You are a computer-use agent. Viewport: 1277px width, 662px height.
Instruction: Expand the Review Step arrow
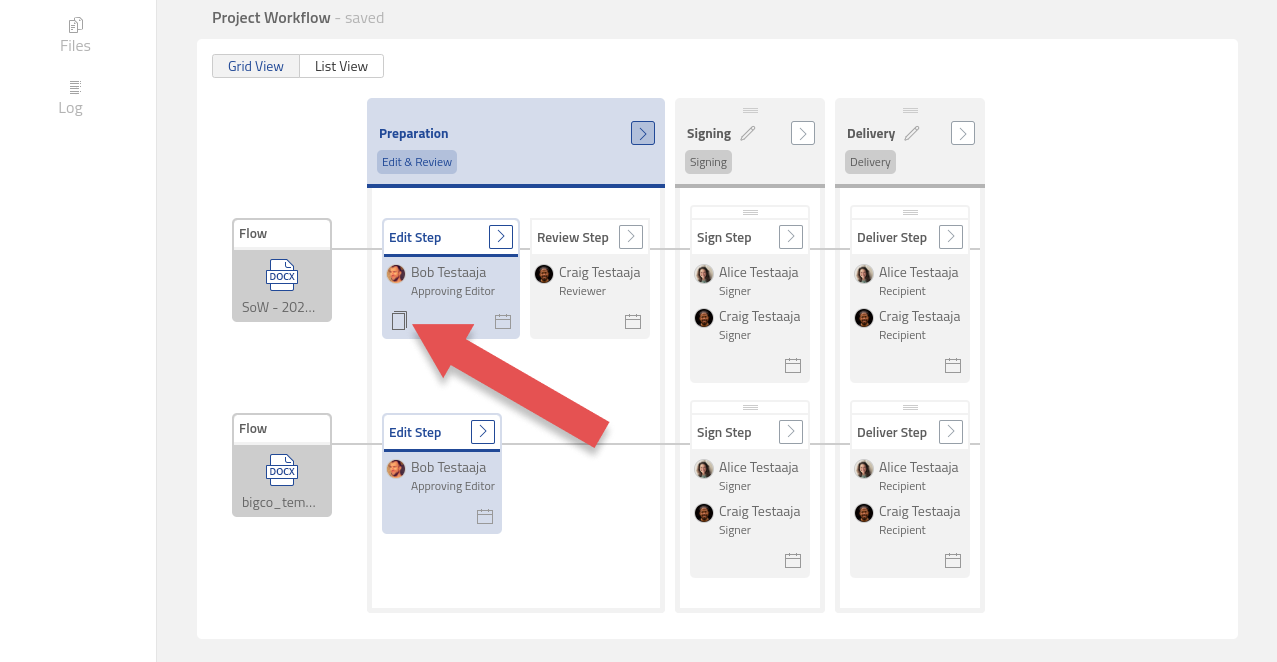click(x=630, y=237)
